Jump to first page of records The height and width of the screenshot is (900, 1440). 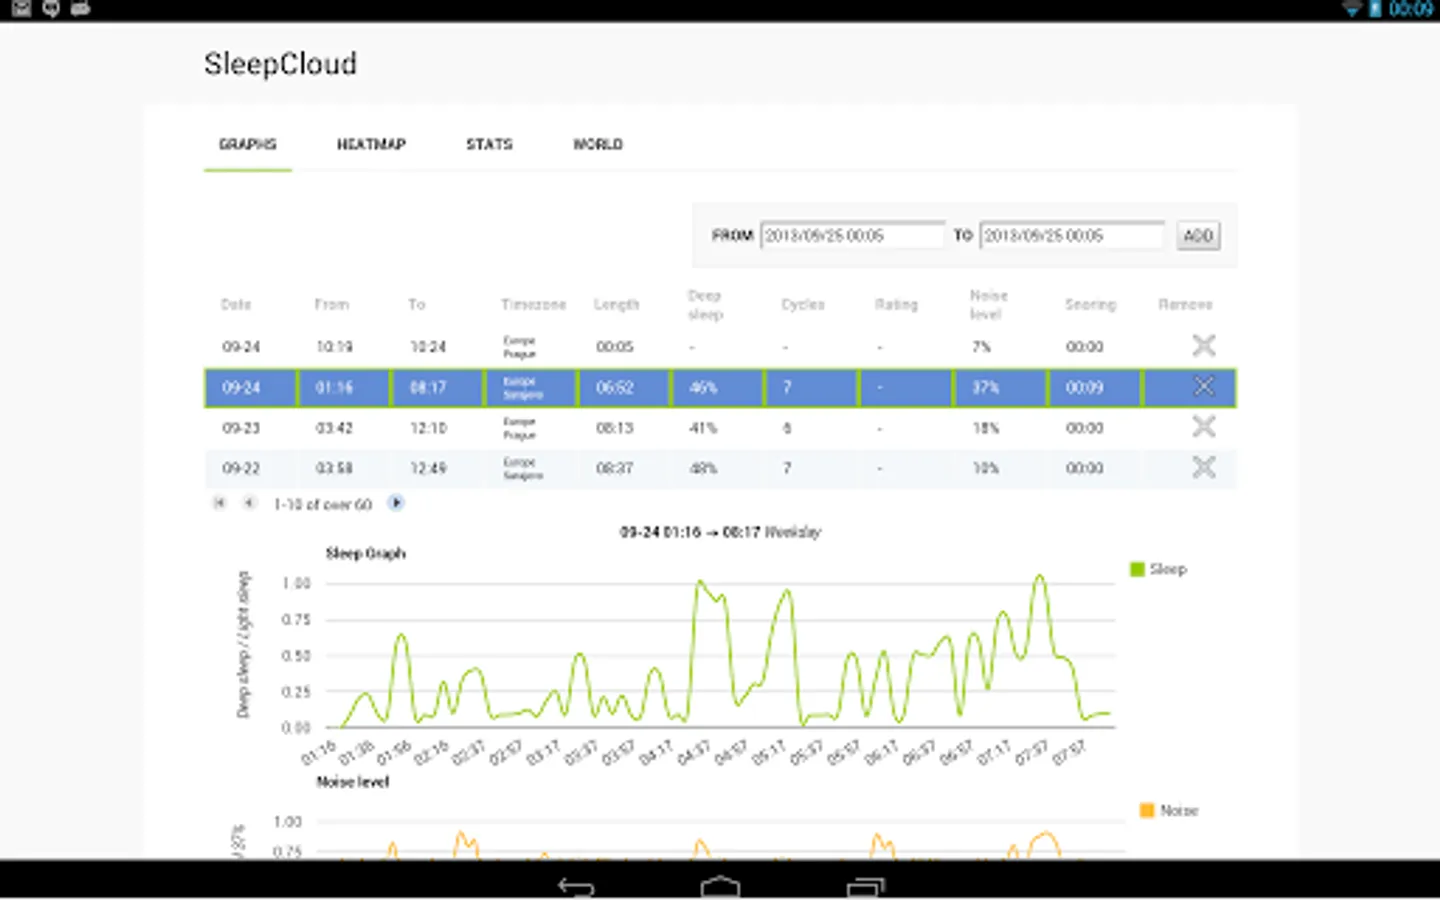pos(220,503)
